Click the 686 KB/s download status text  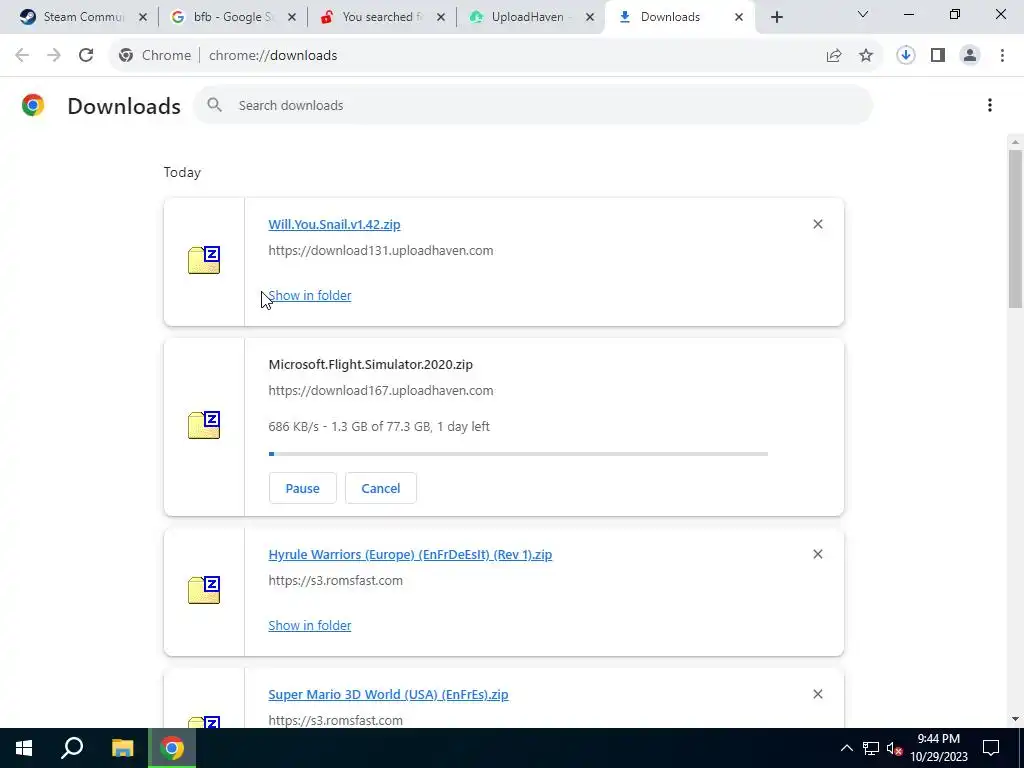379,426
